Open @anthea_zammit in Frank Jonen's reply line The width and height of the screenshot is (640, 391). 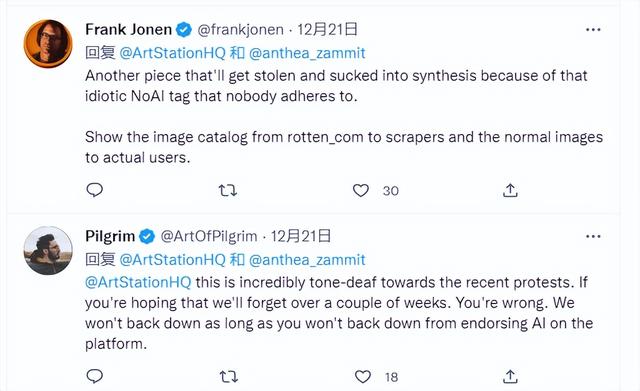(307, 53)
